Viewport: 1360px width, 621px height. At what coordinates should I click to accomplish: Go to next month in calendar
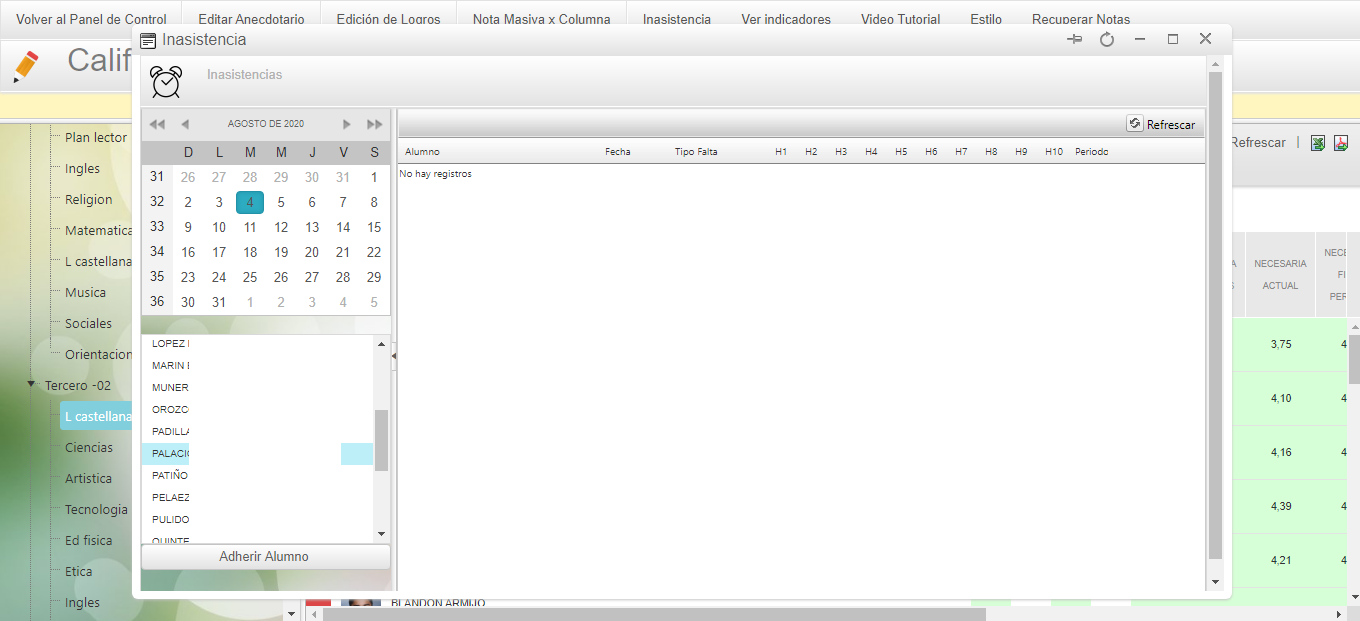point(347,124)
